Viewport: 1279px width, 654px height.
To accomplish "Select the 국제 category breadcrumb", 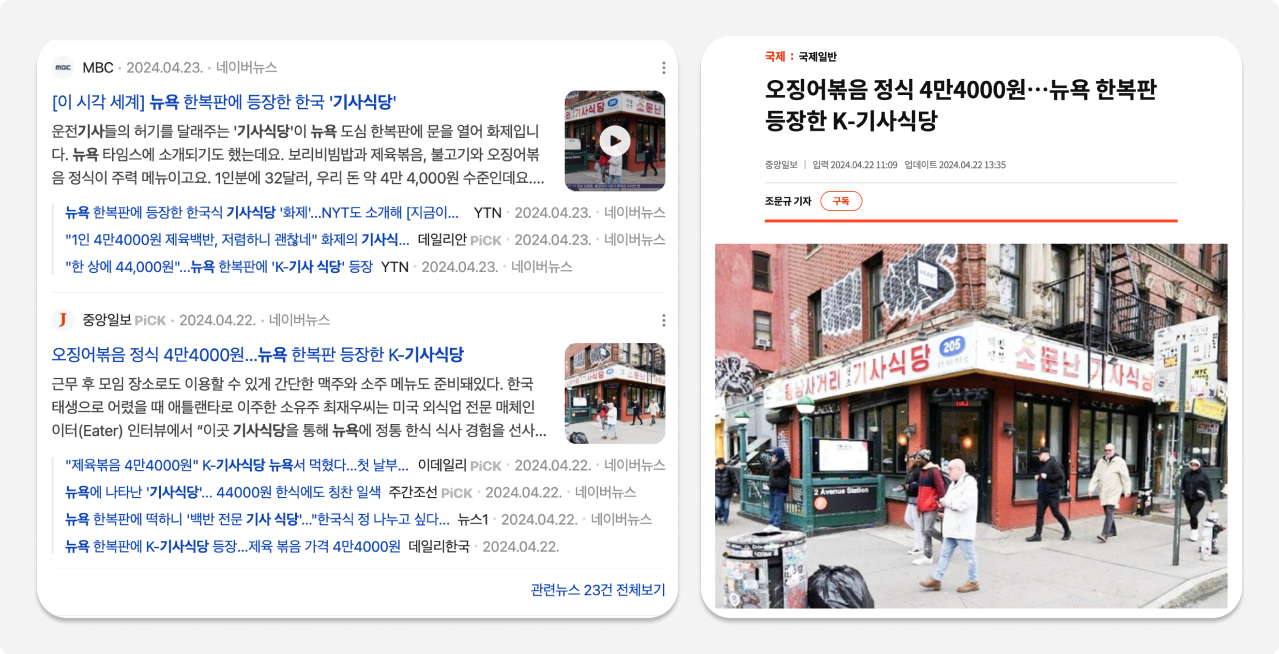I will 775,57.
